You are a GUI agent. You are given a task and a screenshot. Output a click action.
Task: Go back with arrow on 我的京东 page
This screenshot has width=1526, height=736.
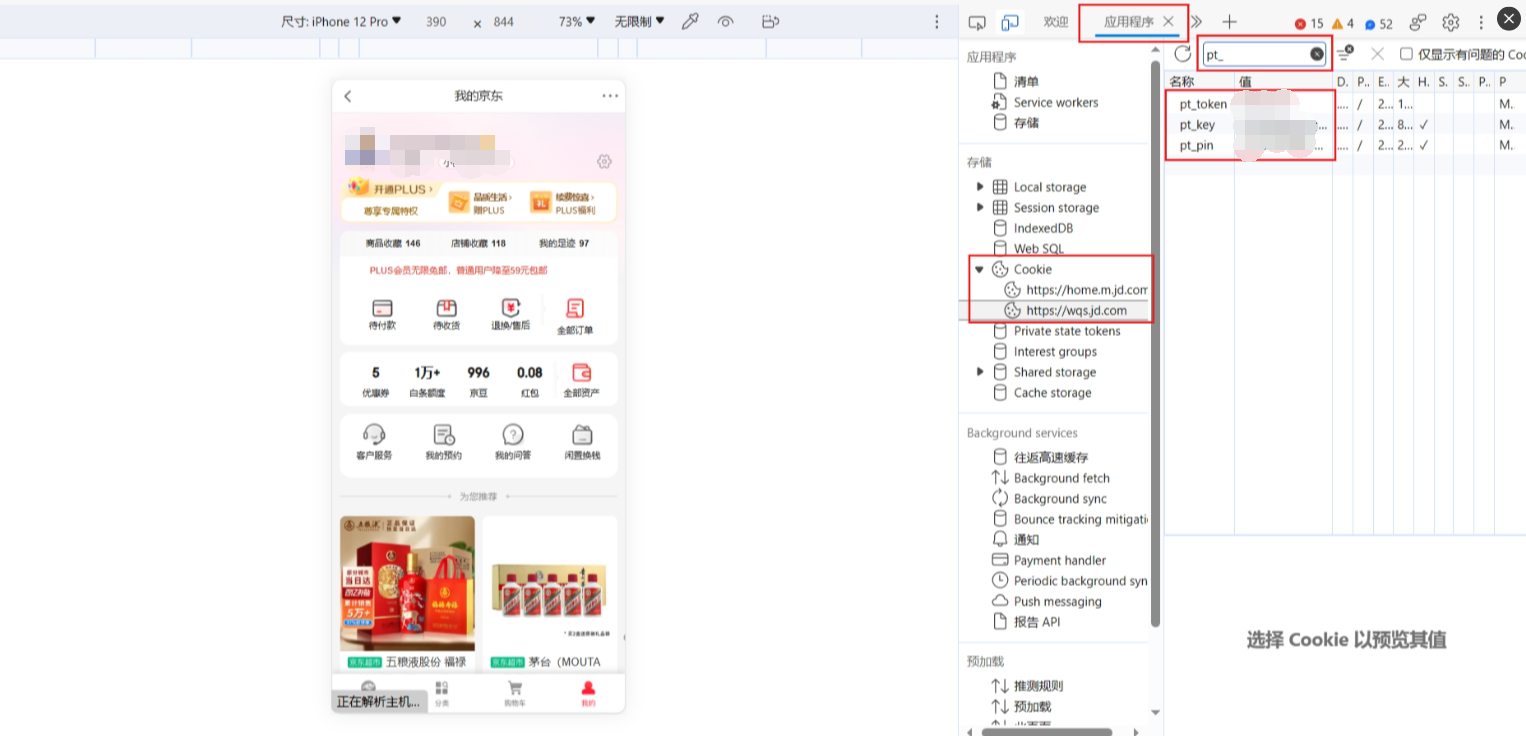click(348, 96)
